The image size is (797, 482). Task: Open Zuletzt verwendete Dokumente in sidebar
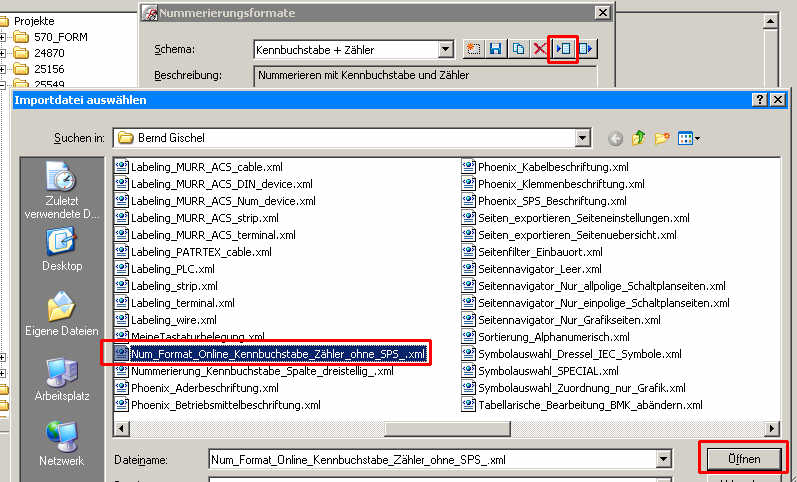pos(62,191)
